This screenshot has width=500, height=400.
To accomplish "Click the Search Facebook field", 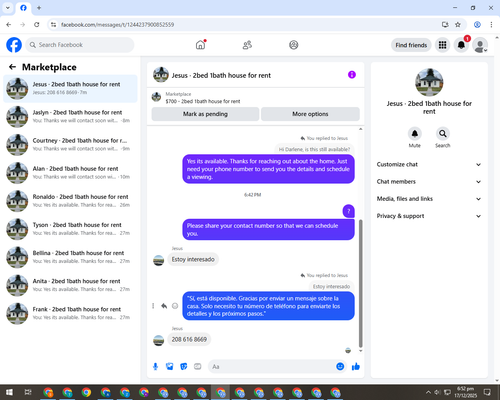I will [x=80, y=45].
